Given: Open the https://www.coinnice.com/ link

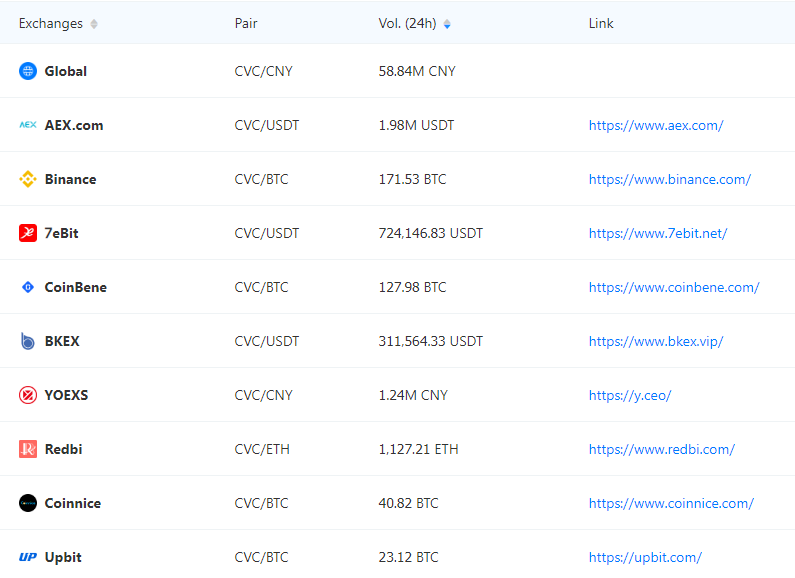Looking at the screenshot, I should (x=671, y=503).
